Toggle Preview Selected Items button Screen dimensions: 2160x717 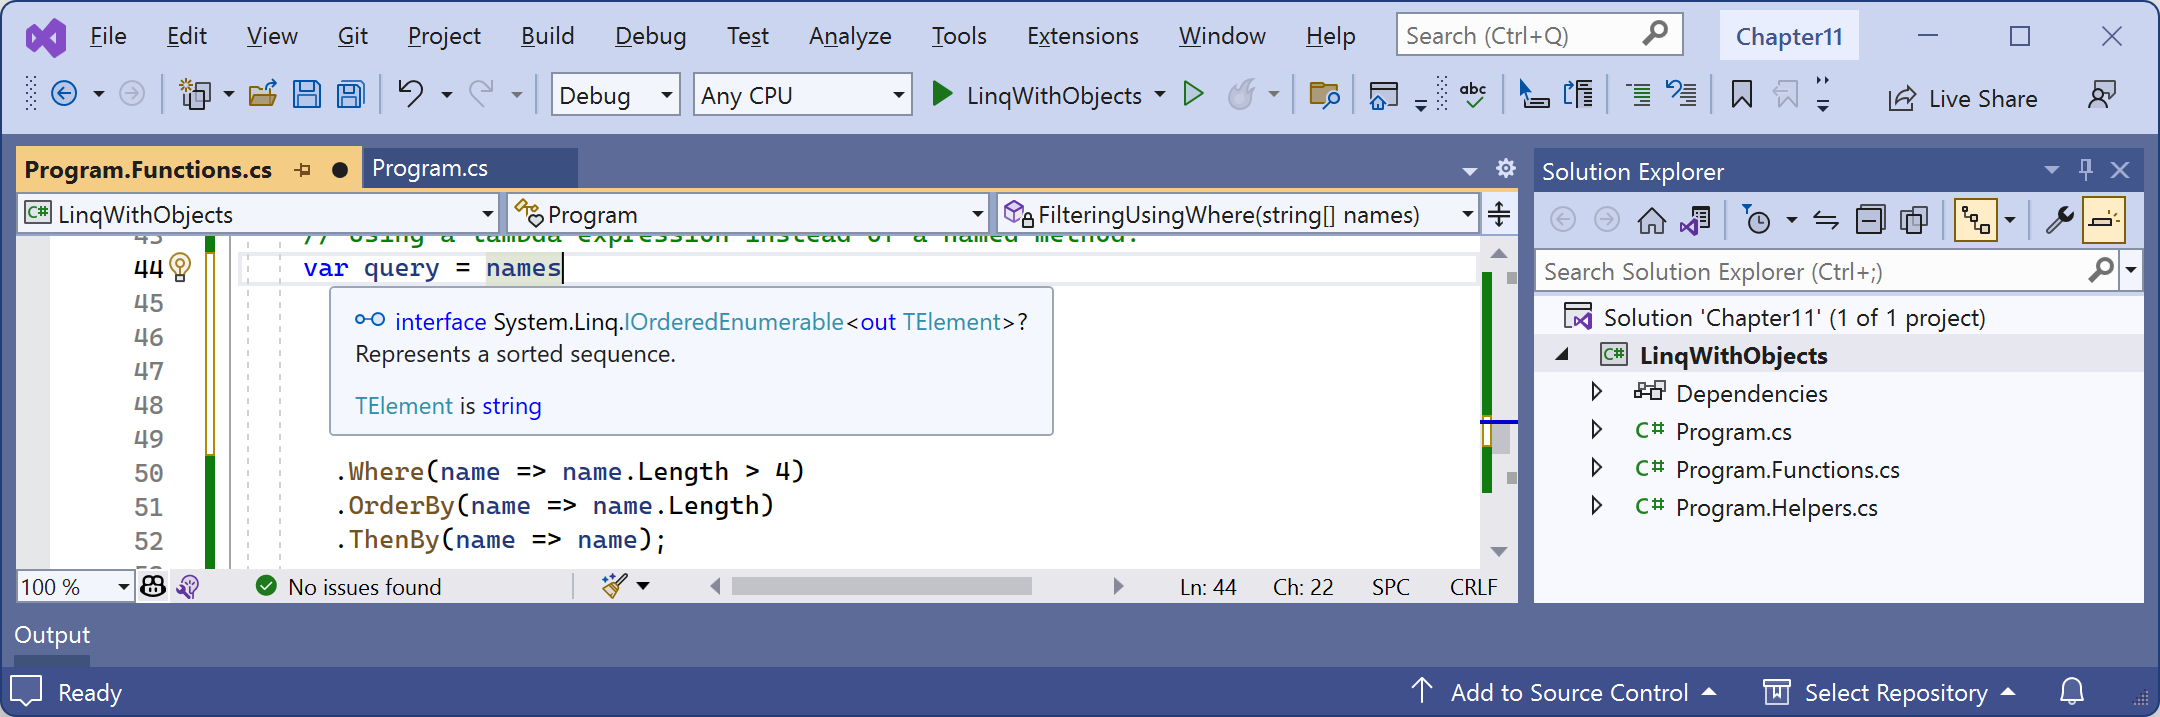[2103, 220]
